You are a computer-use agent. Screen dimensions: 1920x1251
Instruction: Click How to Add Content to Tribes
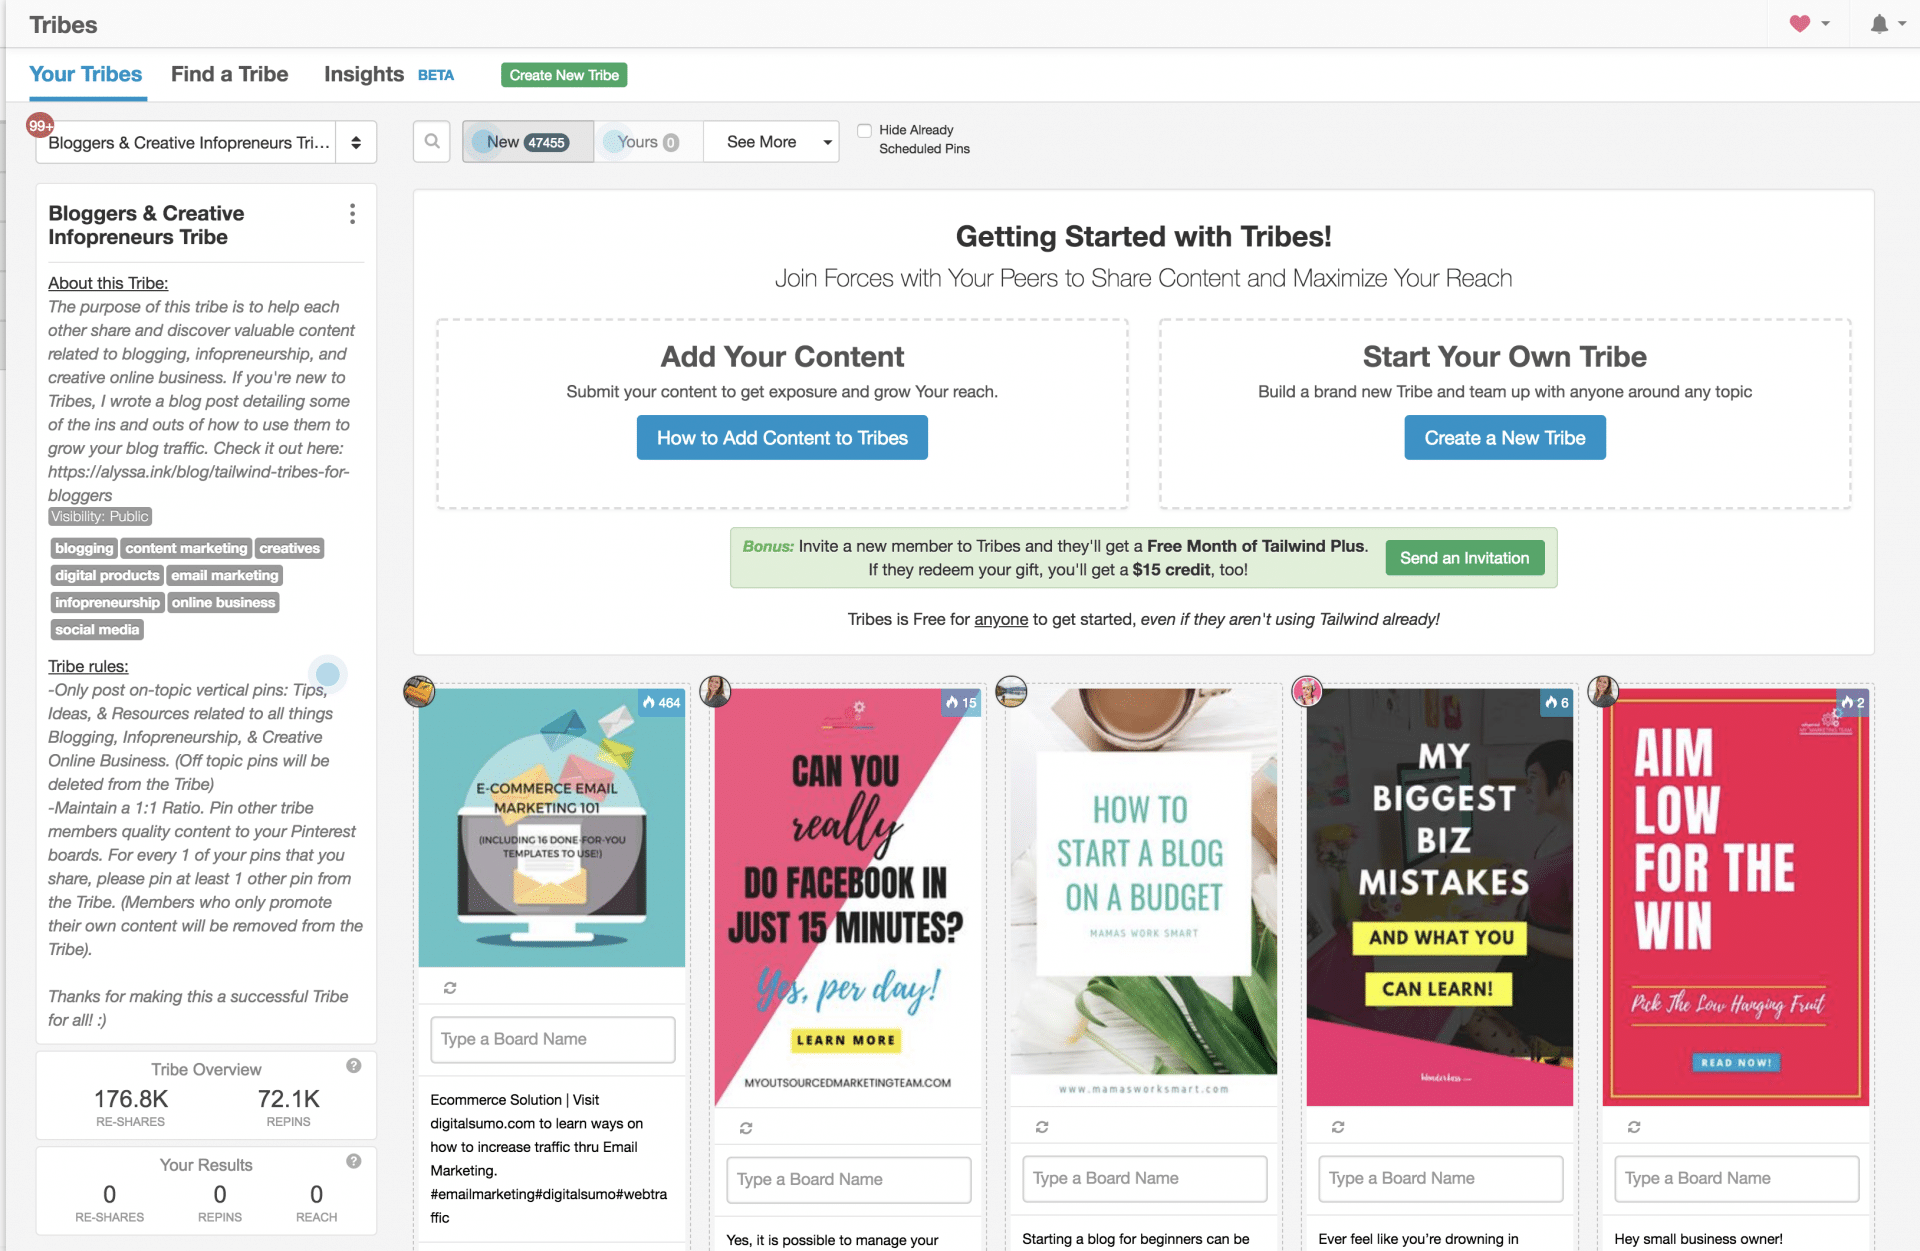[x=782, y=438]
